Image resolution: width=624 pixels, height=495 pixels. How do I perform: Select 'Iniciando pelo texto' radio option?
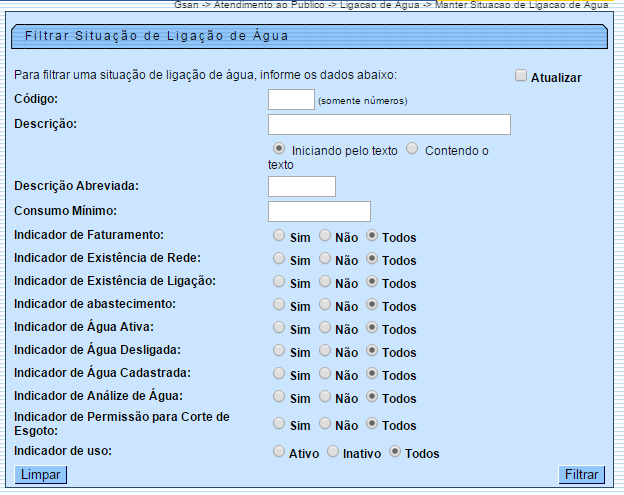point(279,149)
